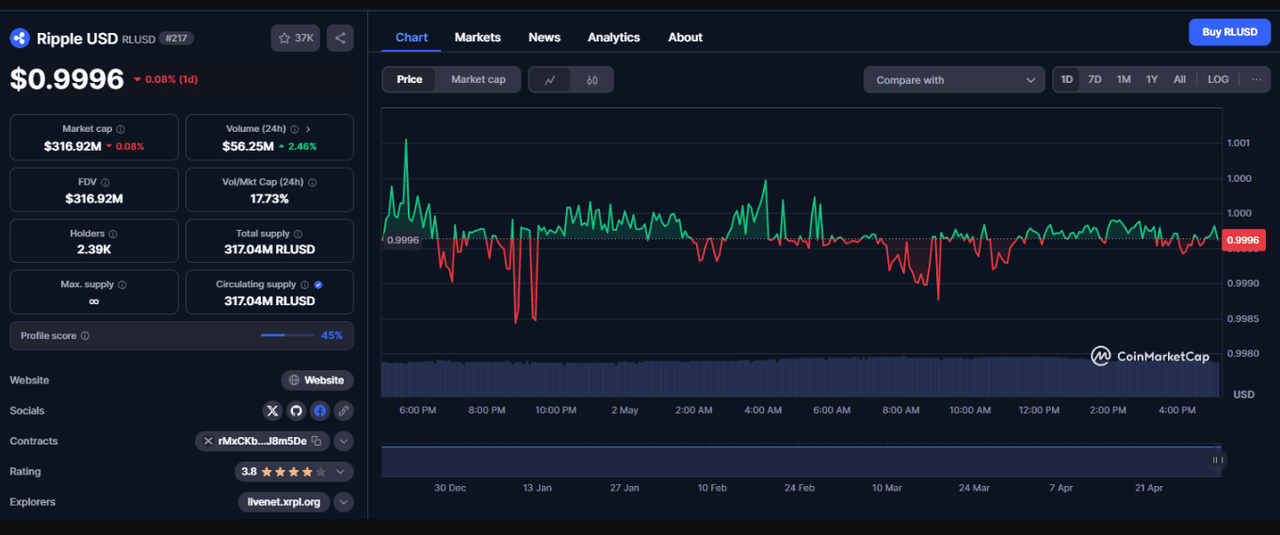Copy the rMxCKb...J8m5De contract address
This screenshot has height=535, width=1280.
[x=316, y=441]
